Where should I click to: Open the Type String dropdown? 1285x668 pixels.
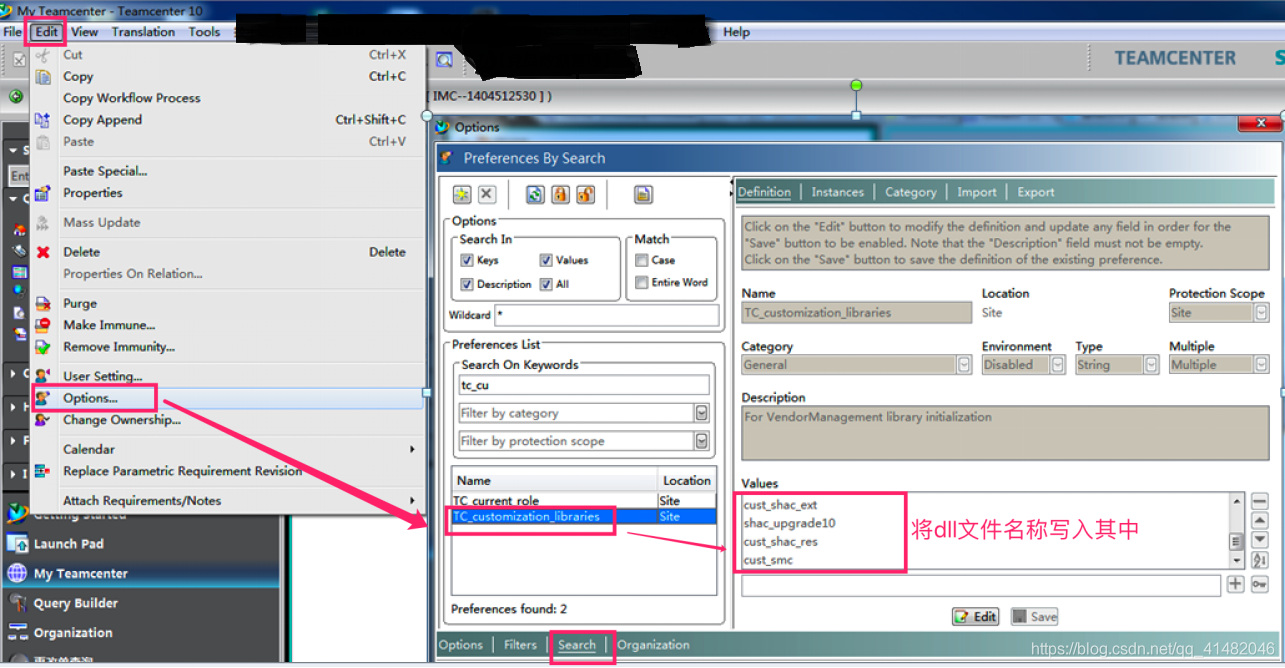[1152, 365]
